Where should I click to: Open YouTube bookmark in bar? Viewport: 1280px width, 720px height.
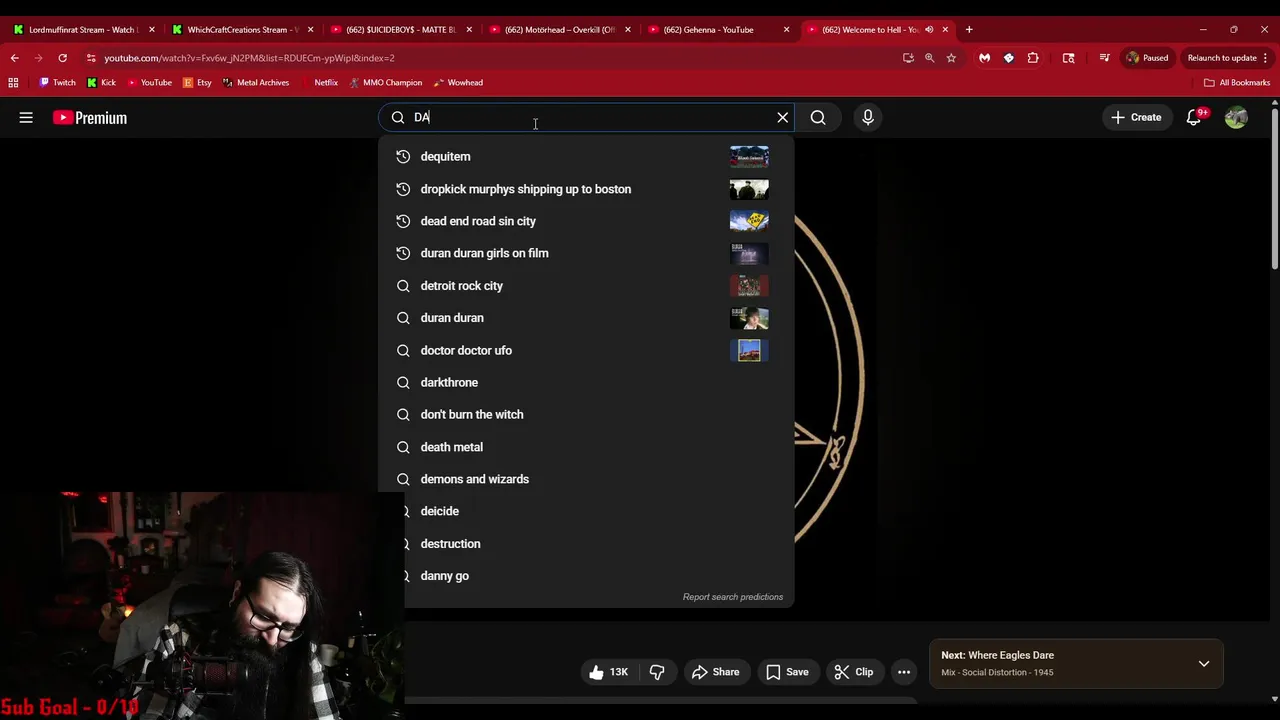149,83
